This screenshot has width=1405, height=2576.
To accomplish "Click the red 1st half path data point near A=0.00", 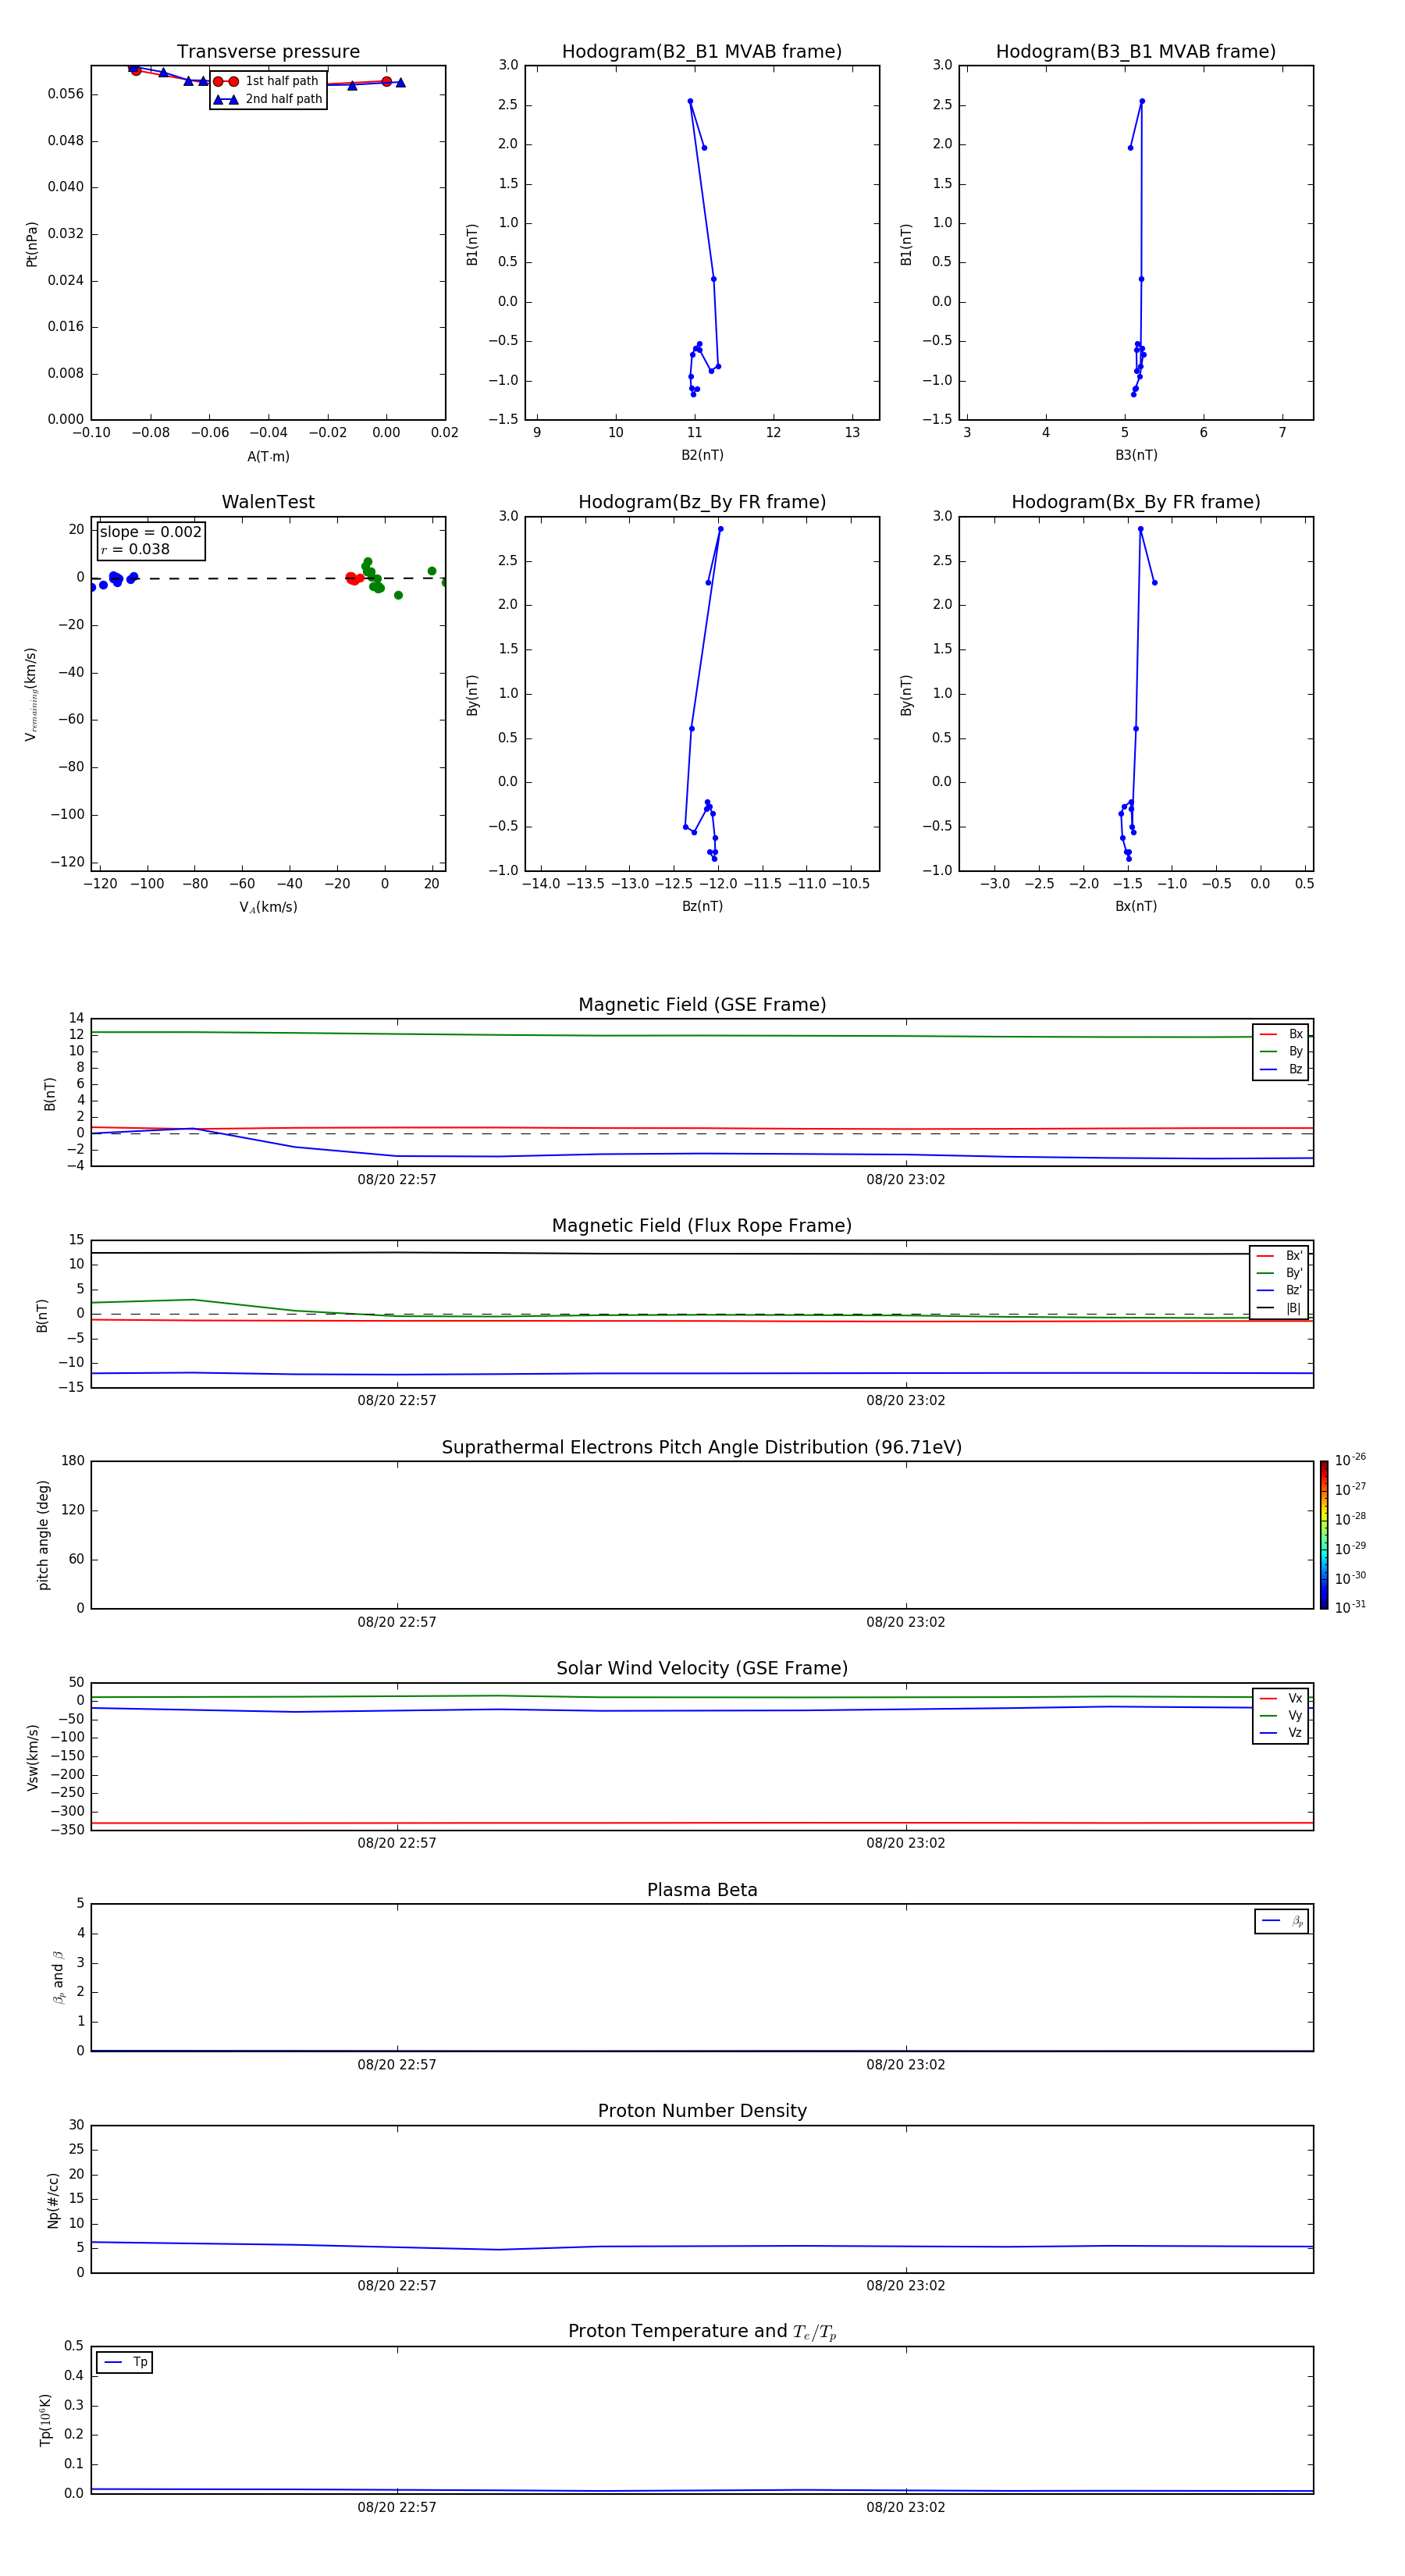I will (387, 81).
